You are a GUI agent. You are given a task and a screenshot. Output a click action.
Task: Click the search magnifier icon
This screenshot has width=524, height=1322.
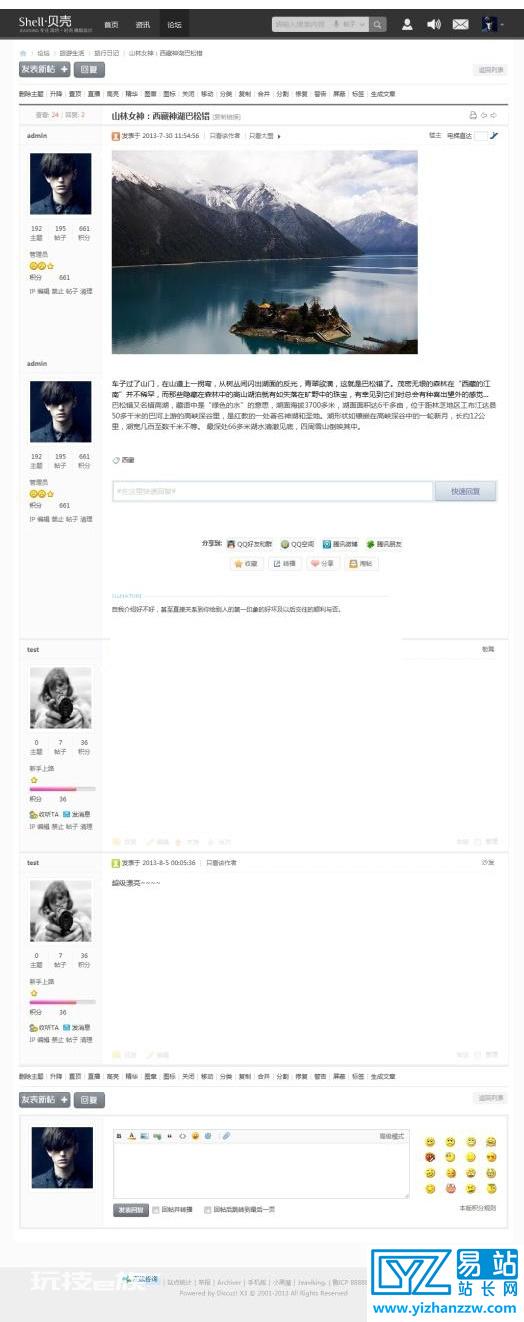coord(378,24)
